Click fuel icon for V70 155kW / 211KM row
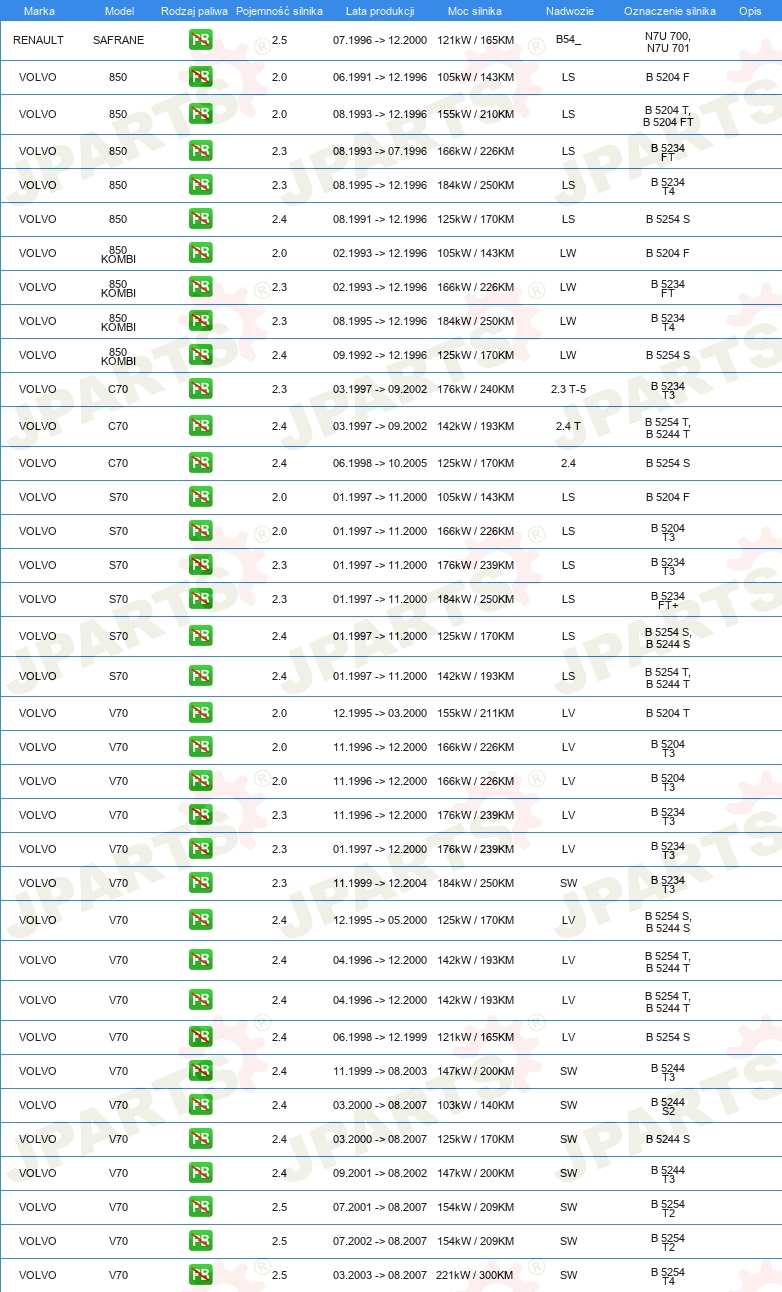The width and height of the screenshot is (782, 1292). click(x=200, y=713)
